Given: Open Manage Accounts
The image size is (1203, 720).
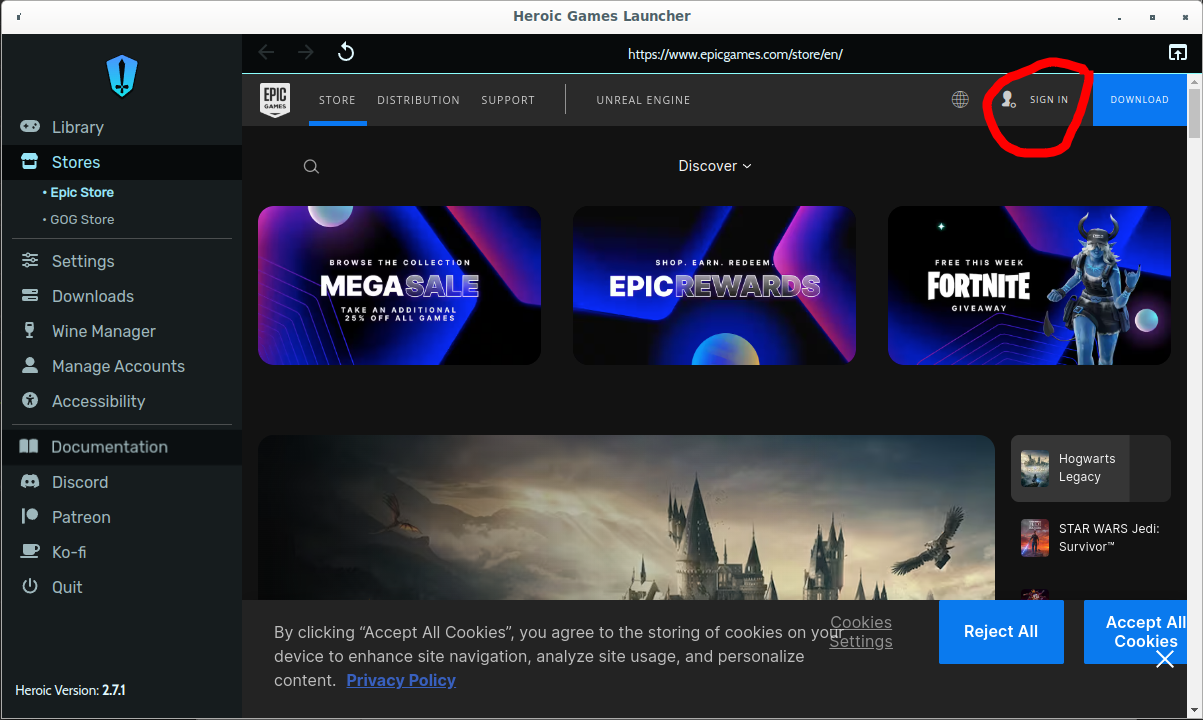Looking at the screenshot, I should tap(118, 366).
